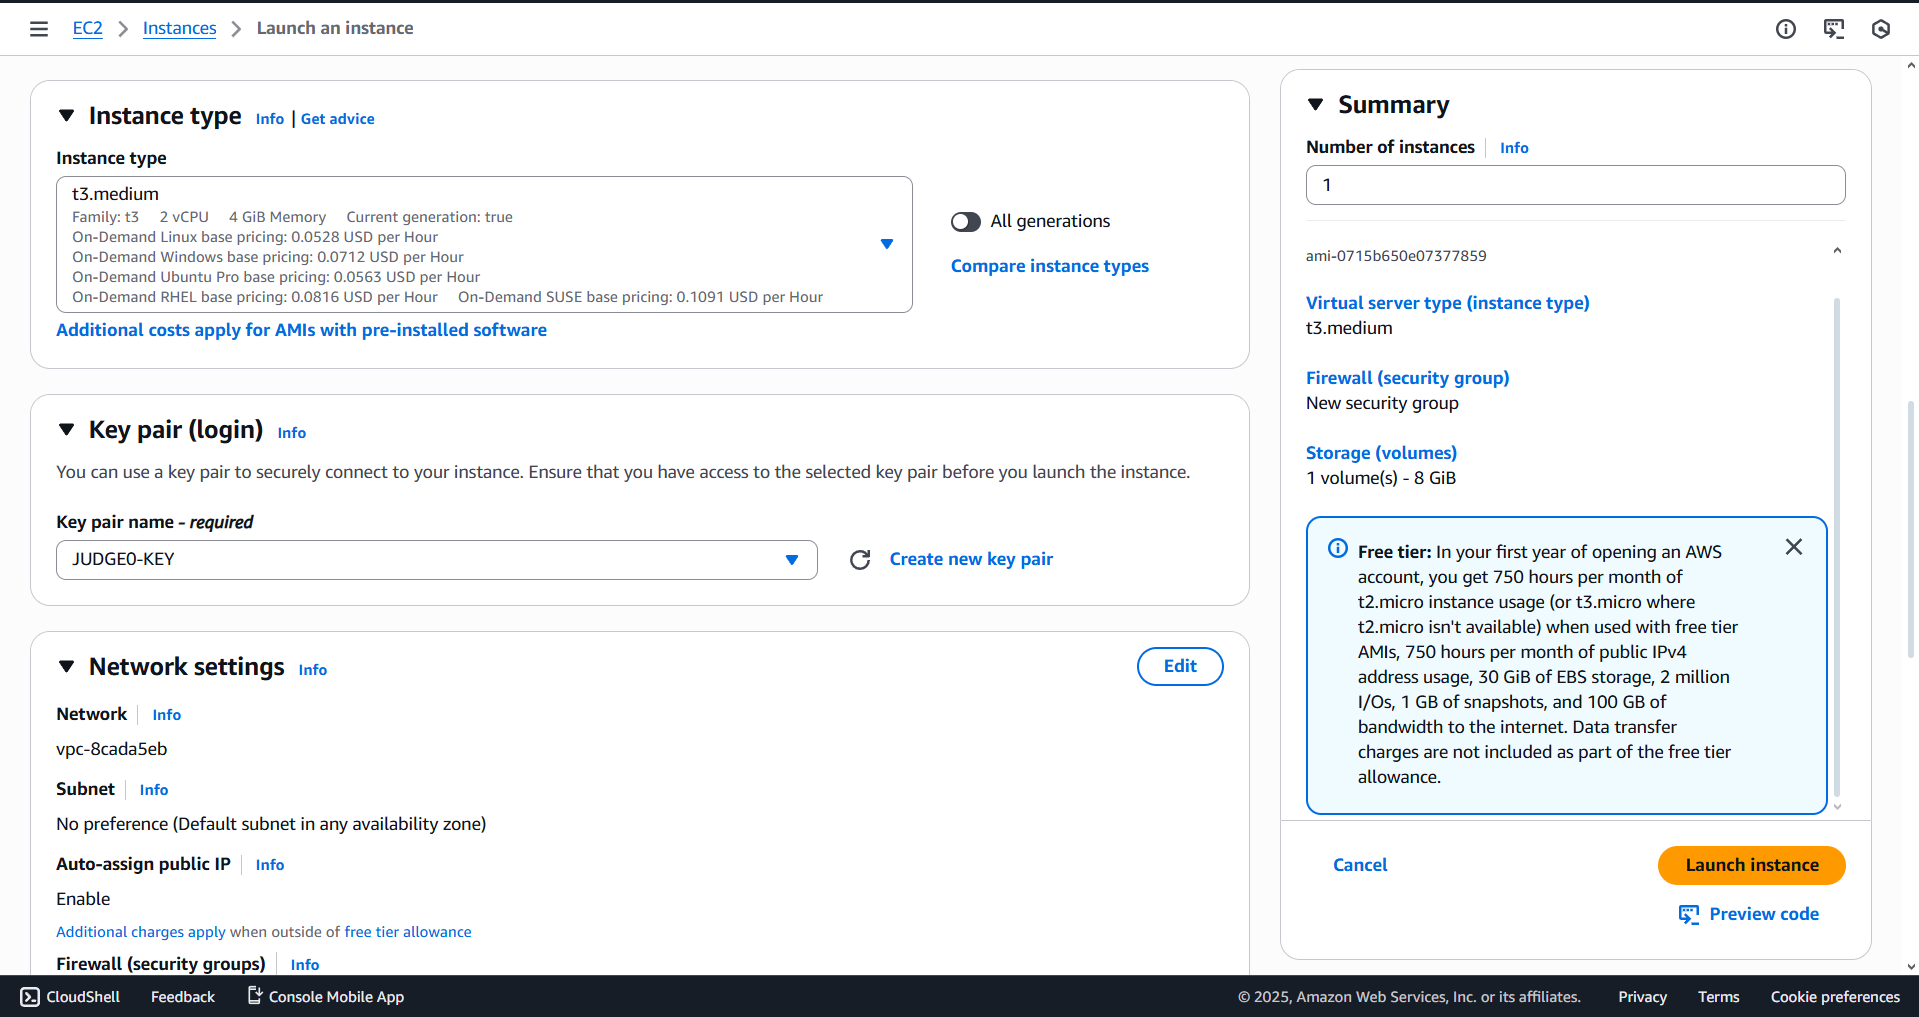The width and height of the screenshot is (1919, 1017).
Task: Navigate to Instances breadcrumb
Action: [x=179, y=29]
